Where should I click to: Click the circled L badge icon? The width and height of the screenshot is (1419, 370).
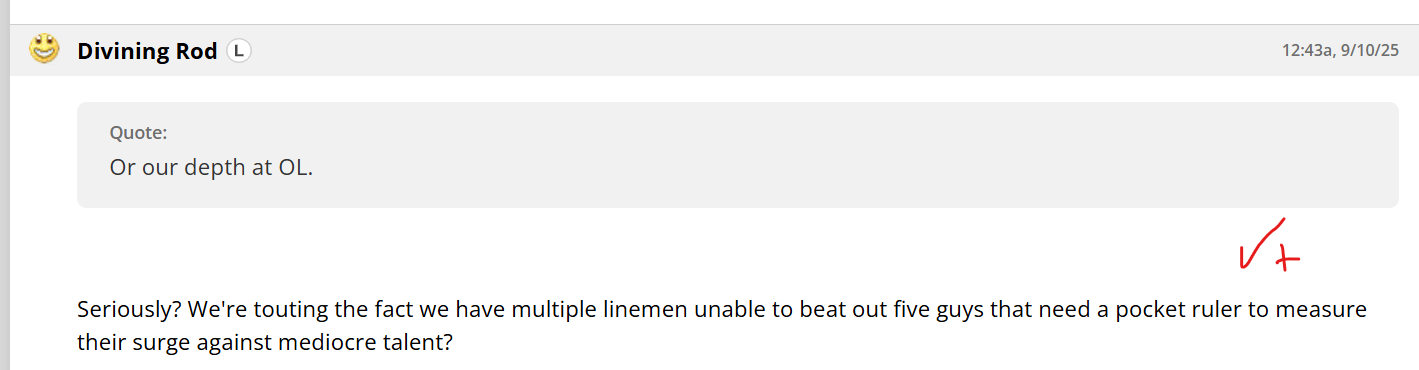pos(238,51)
